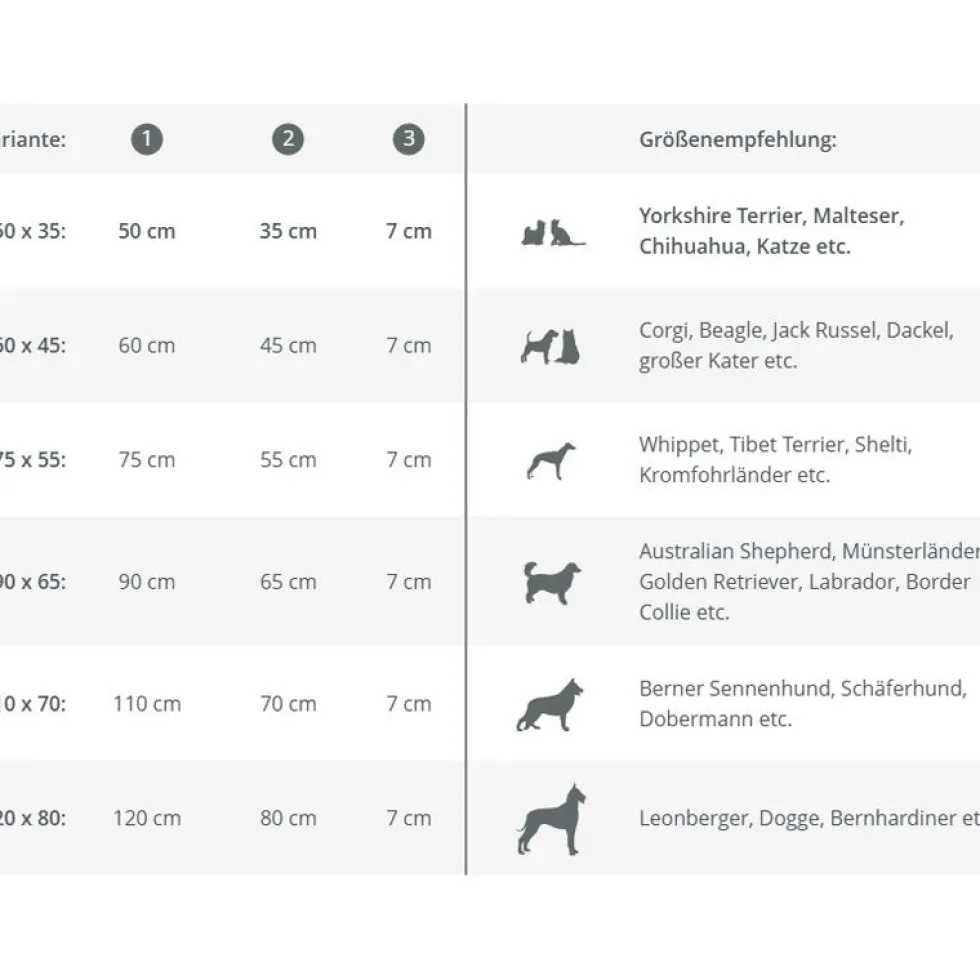Click the numbered circle 1 icon

pos(147,139)
